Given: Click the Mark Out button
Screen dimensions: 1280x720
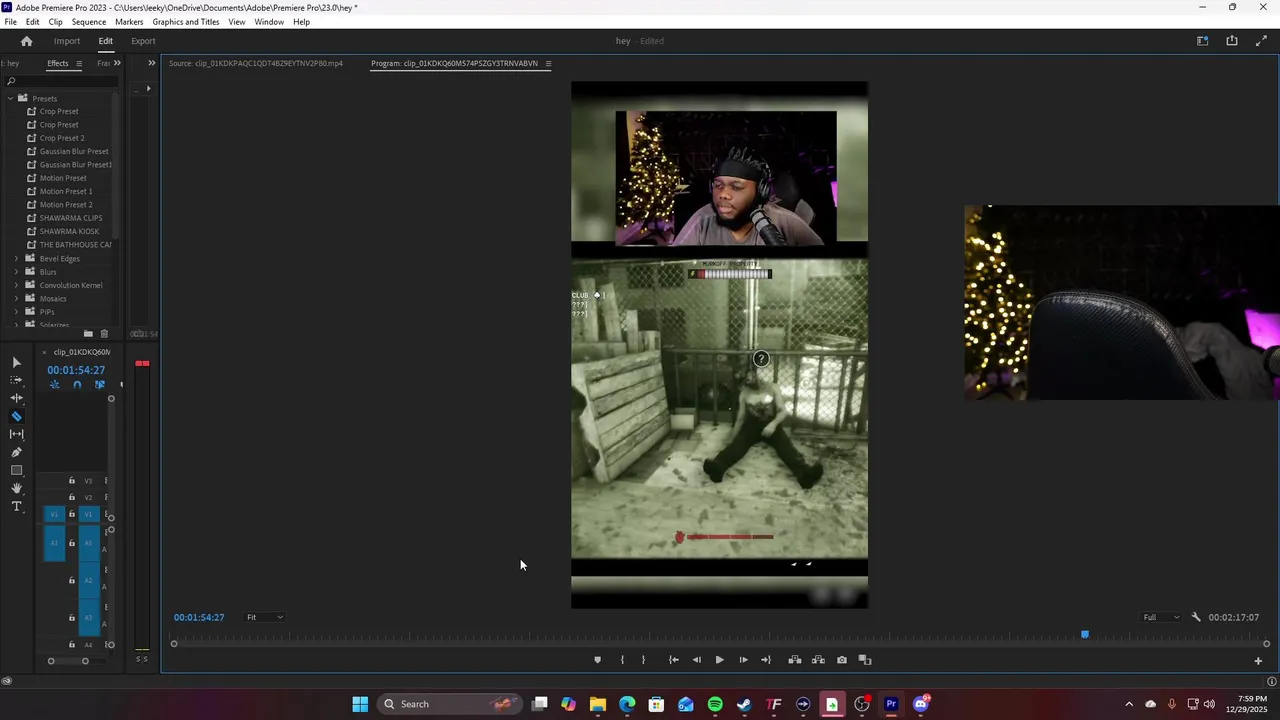Looking at the screenshot, I should [x=643, y=660].
